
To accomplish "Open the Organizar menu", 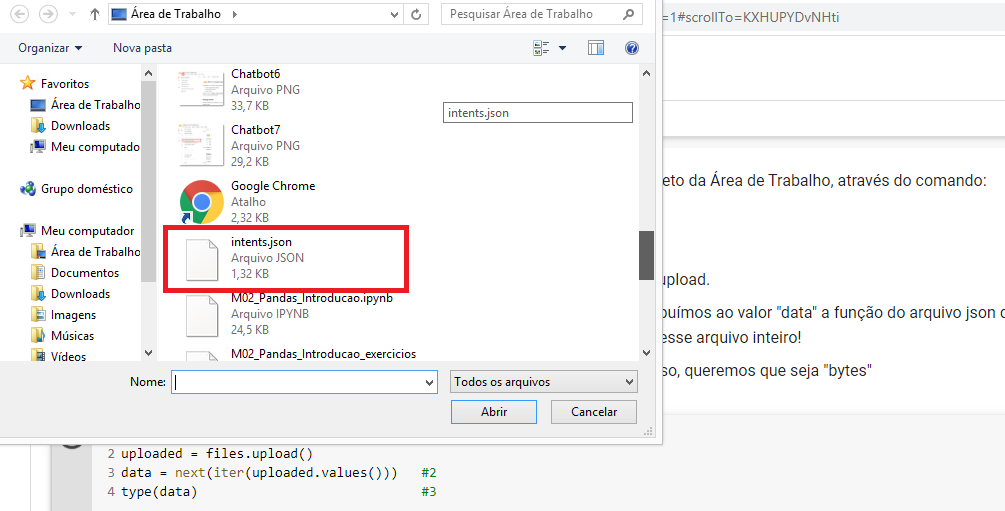I will tap(50, 48).
